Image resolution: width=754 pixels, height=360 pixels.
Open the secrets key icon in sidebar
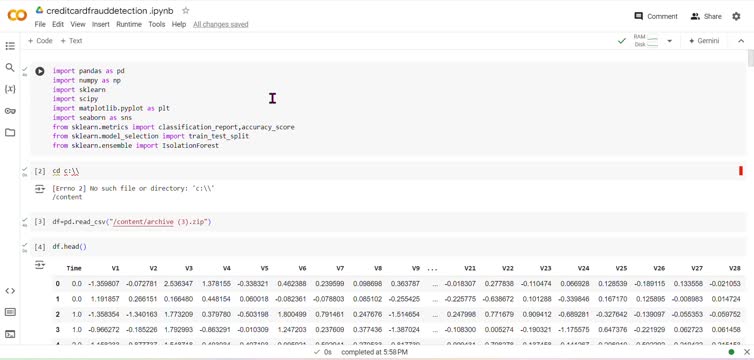pyautogui.click(x=10, y=111)
